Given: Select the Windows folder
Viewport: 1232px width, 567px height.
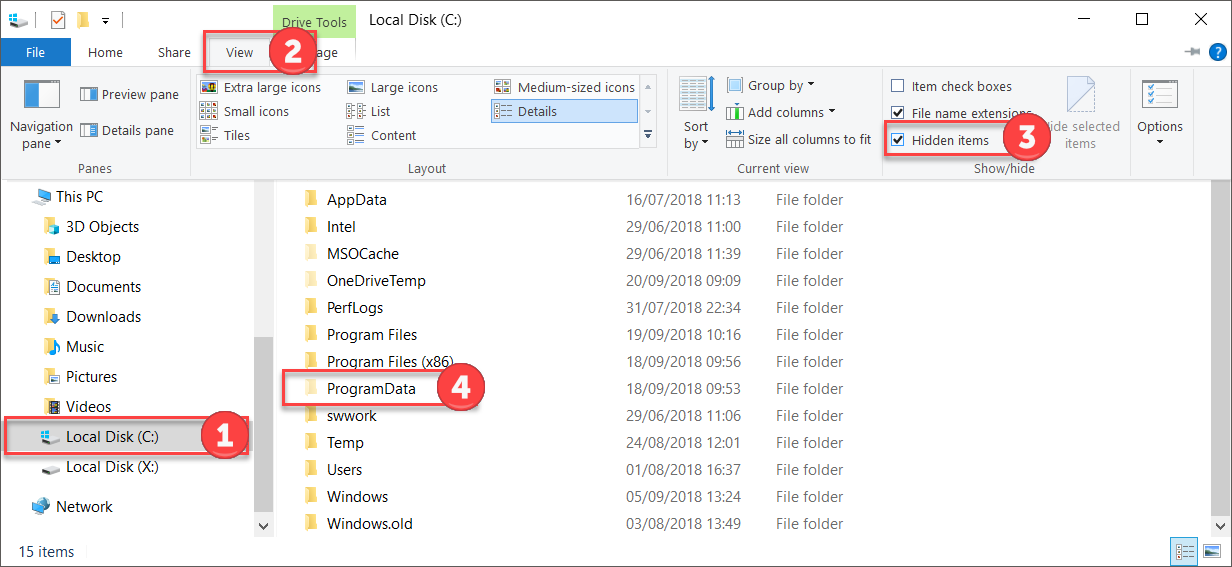Looking at the screenshot, I should coord(357,497).
